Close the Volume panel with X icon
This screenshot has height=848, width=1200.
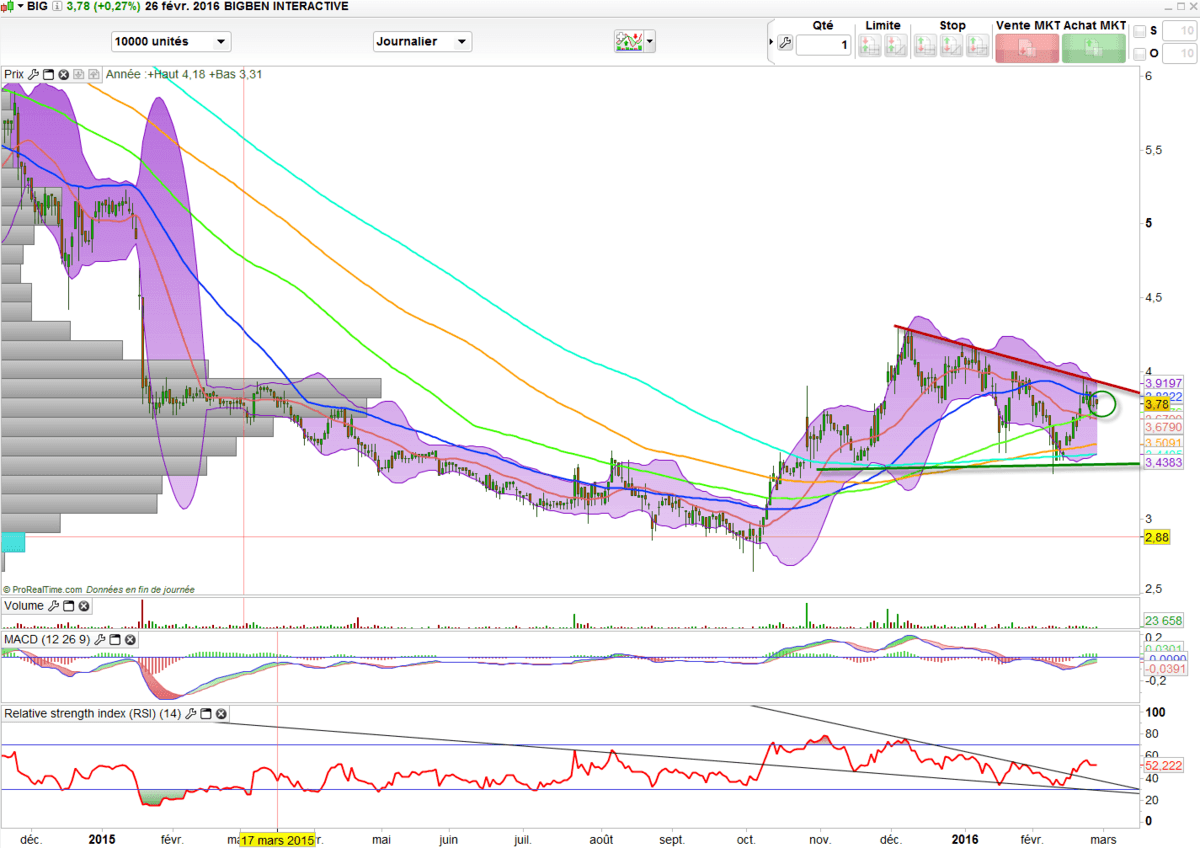click(84, 606)
